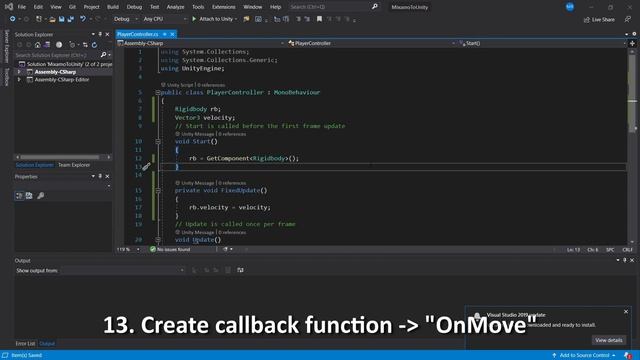640x360 pixels.
Task: Click the Live Share button
Action: pyautogui.click(x=599, y=19)
